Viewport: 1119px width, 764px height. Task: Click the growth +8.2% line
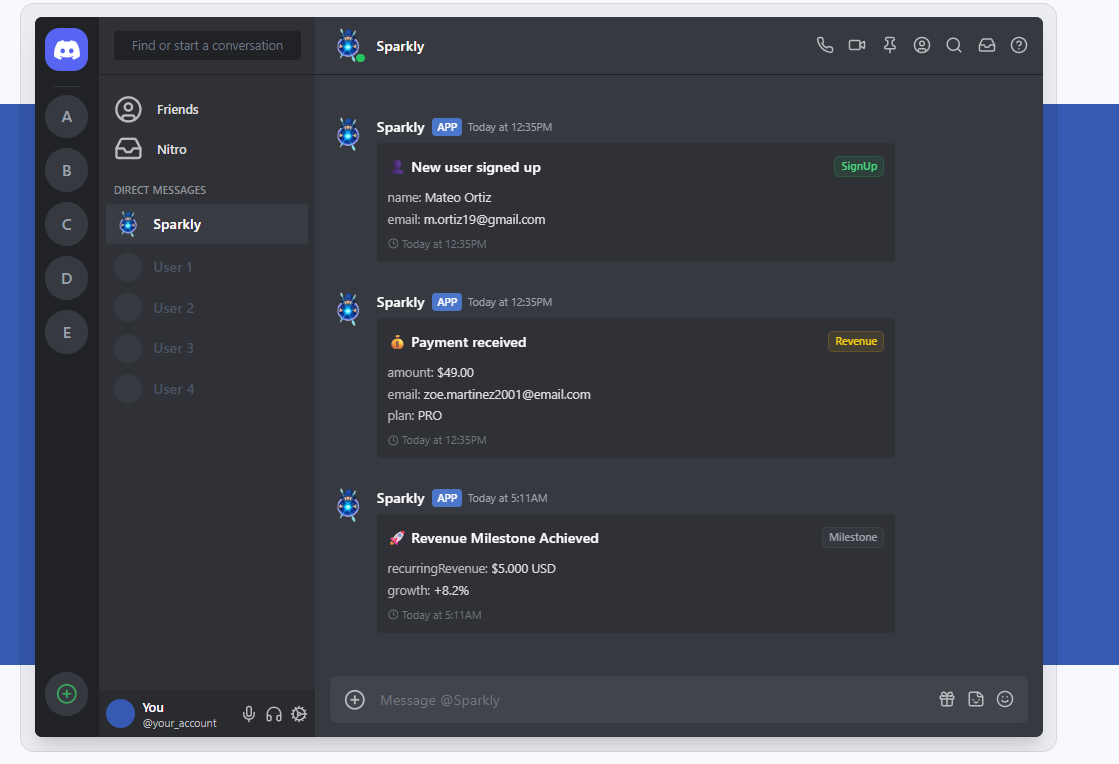click(x=428, y=591)
